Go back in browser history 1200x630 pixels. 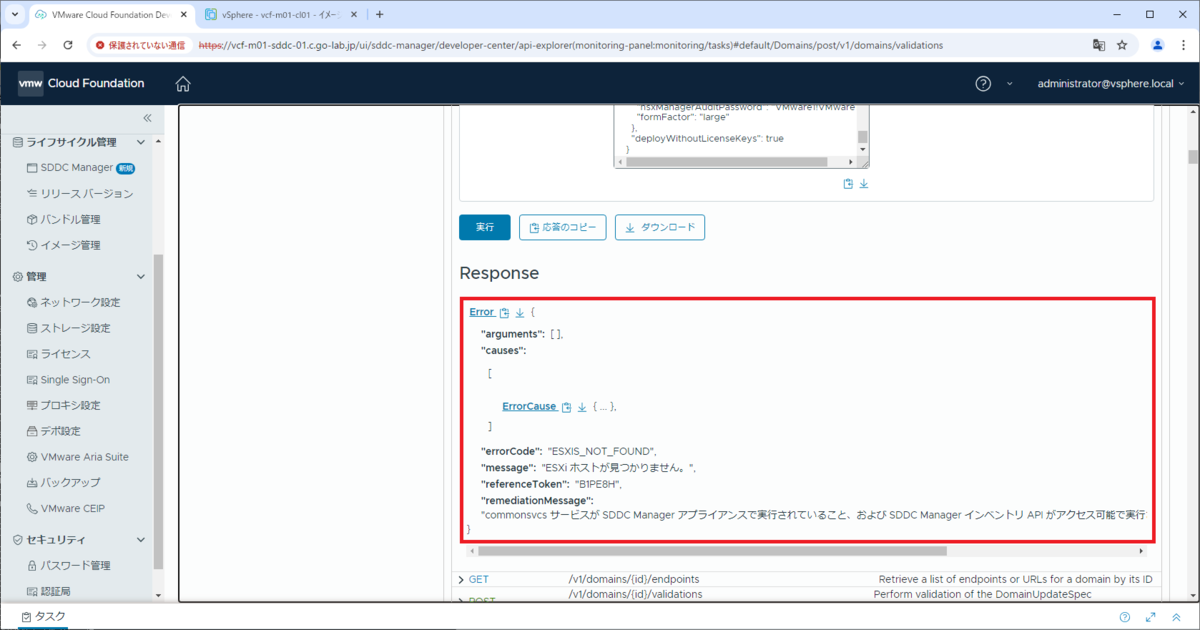(x=16, y=45)
